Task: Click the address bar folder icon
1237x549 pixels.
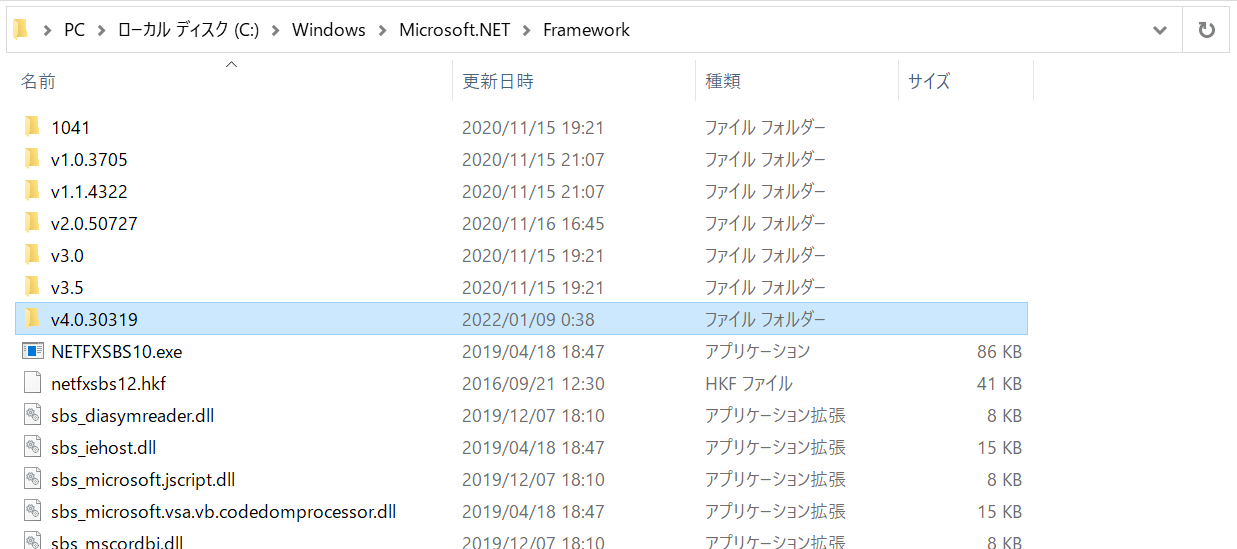Action: (20, 30)
